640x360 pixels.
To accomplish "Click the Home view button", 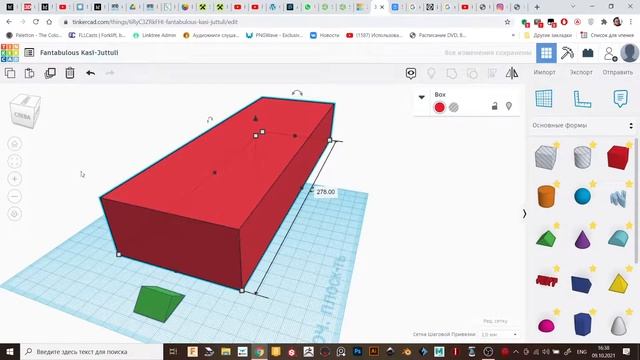I will pos(15,144).
